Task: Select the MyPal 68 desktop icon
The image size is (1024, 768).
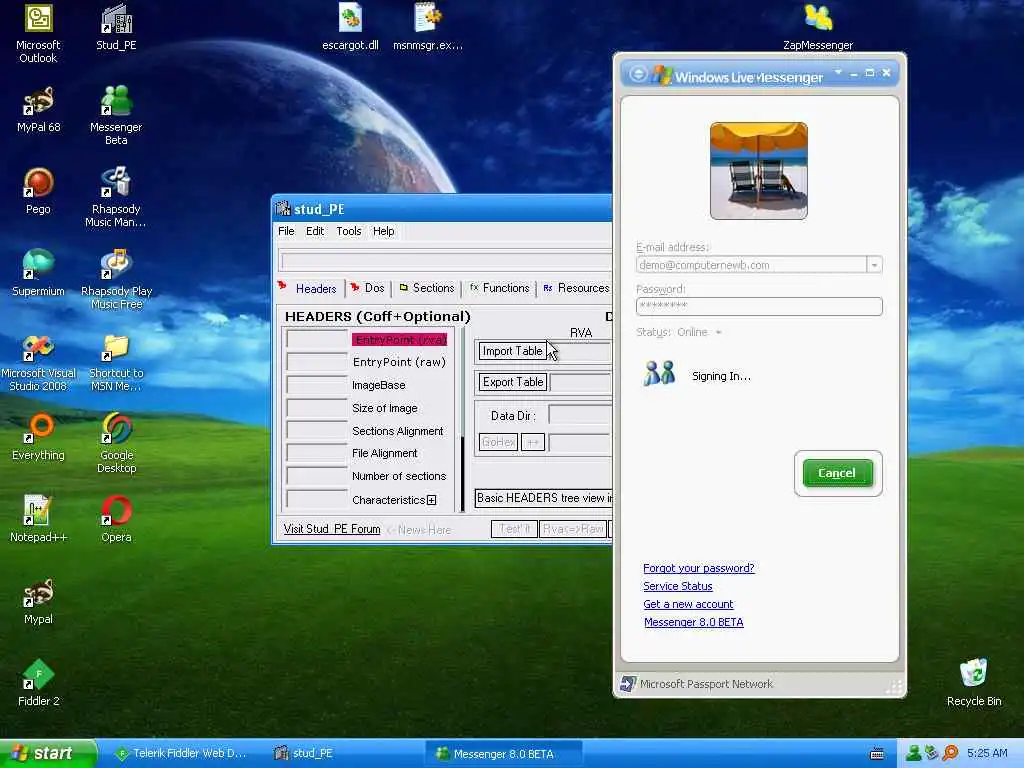Action: [x=38, y=110]
